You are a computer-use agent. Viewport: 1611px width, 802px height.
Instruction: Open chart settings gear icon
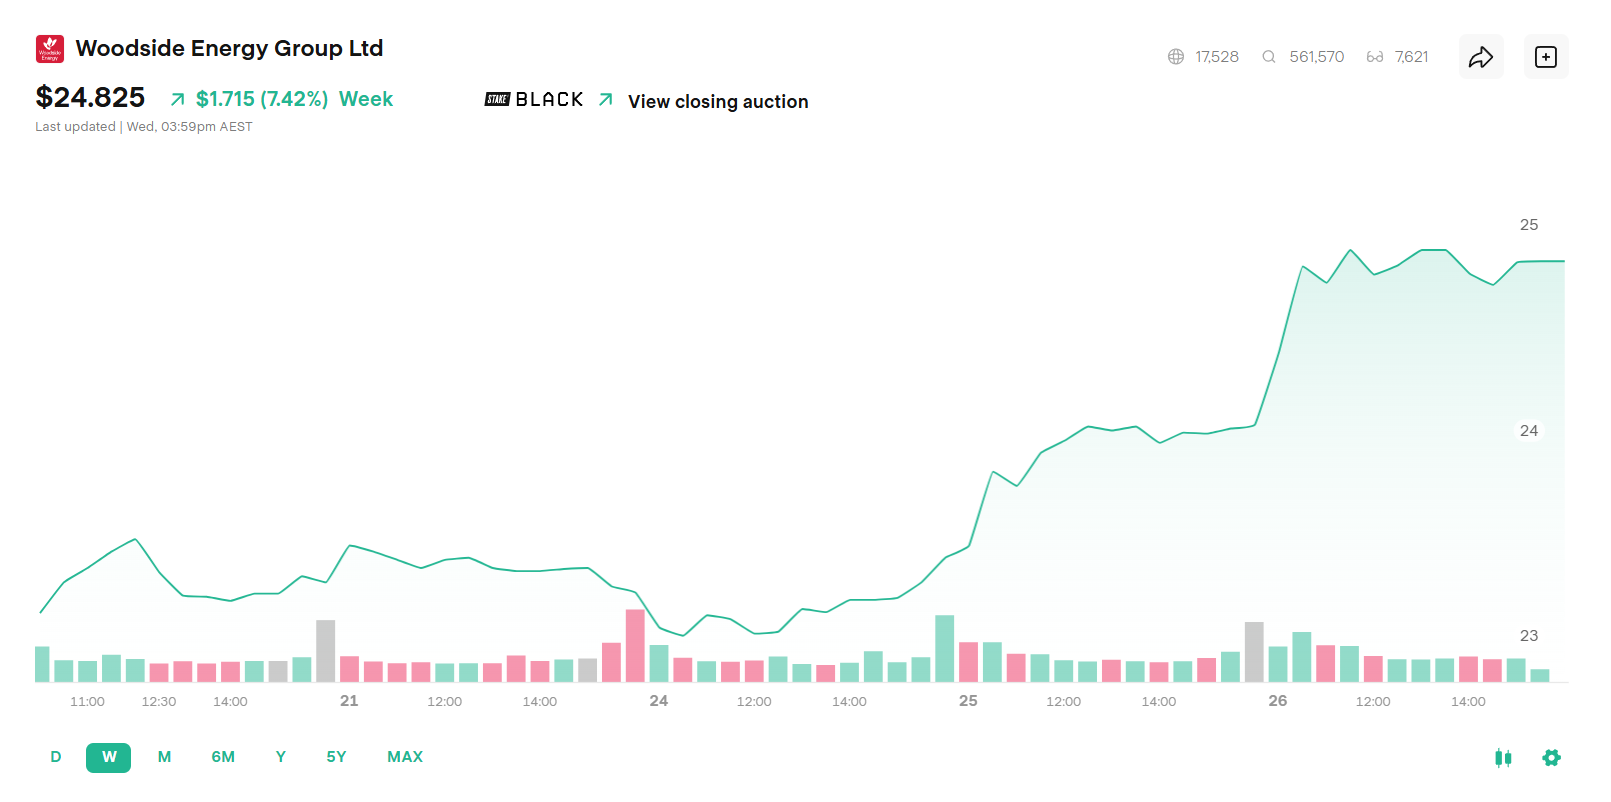(1551, 758)
